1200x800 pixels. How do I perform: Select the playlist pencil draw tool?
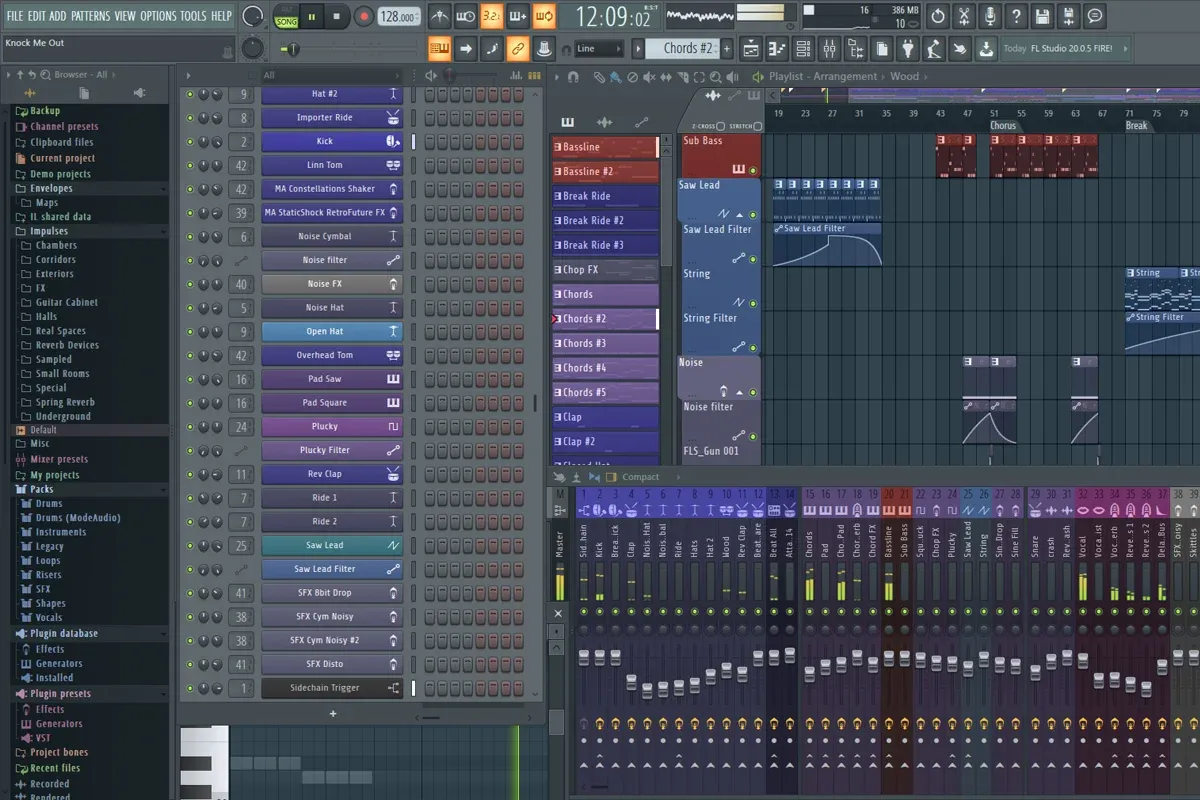598,77
